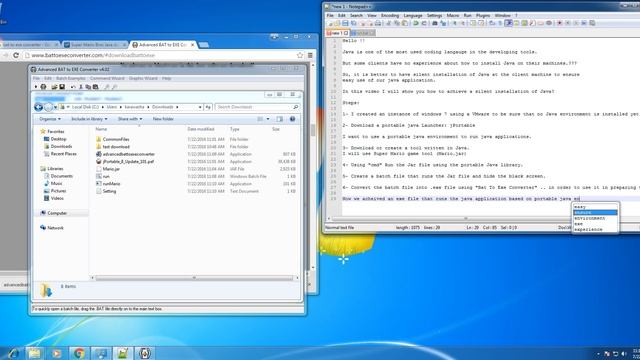Click the Save All icon in Notepad++
This screenshot has width=640, height=360.
(x=353, y=23)
